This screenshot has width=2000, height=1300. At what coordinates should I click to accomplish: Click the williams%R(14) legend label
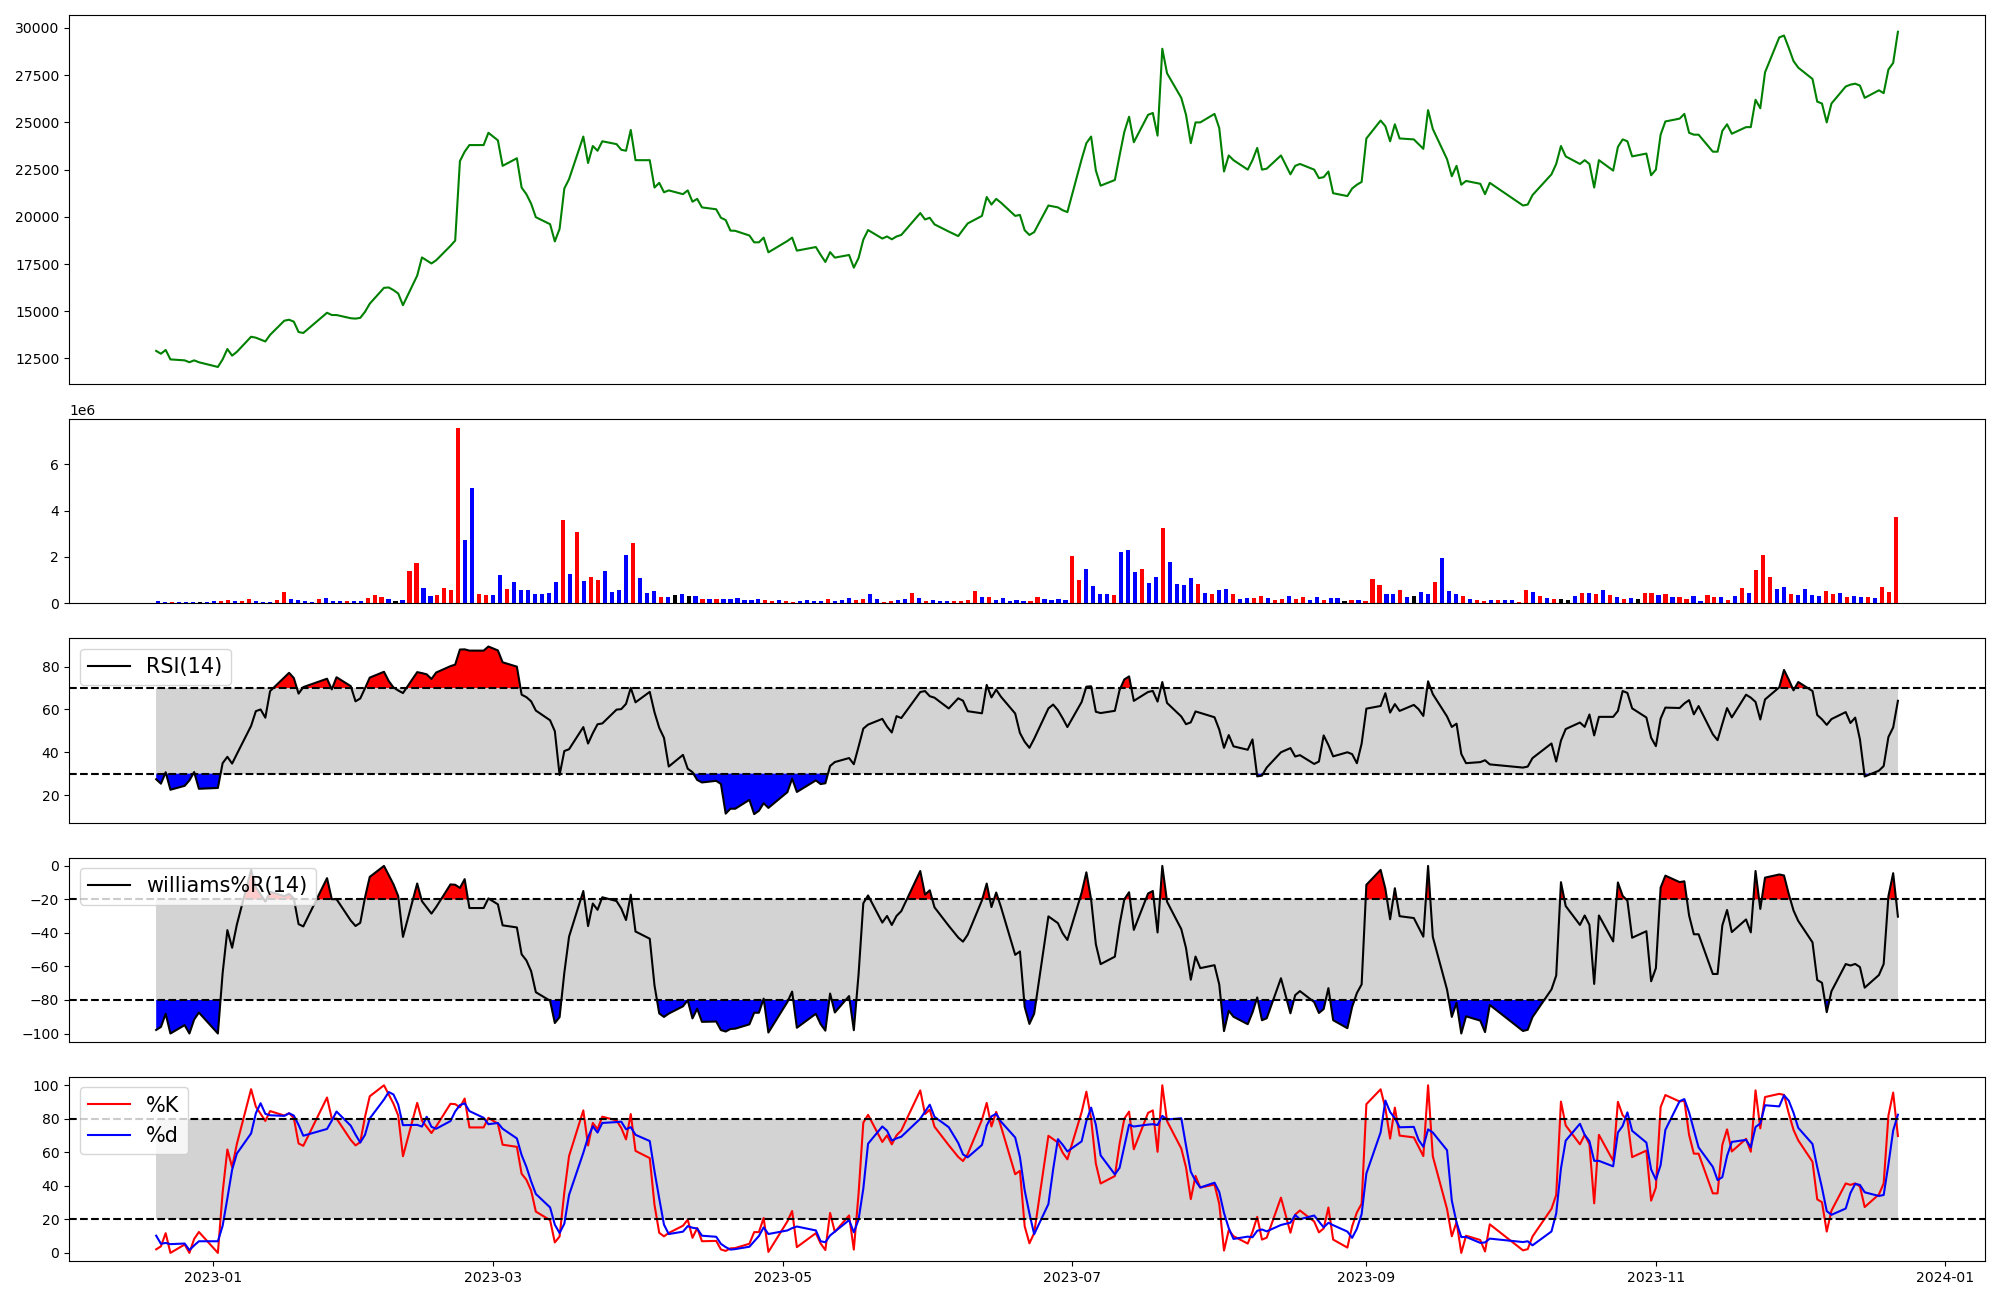tap(226, 885)
